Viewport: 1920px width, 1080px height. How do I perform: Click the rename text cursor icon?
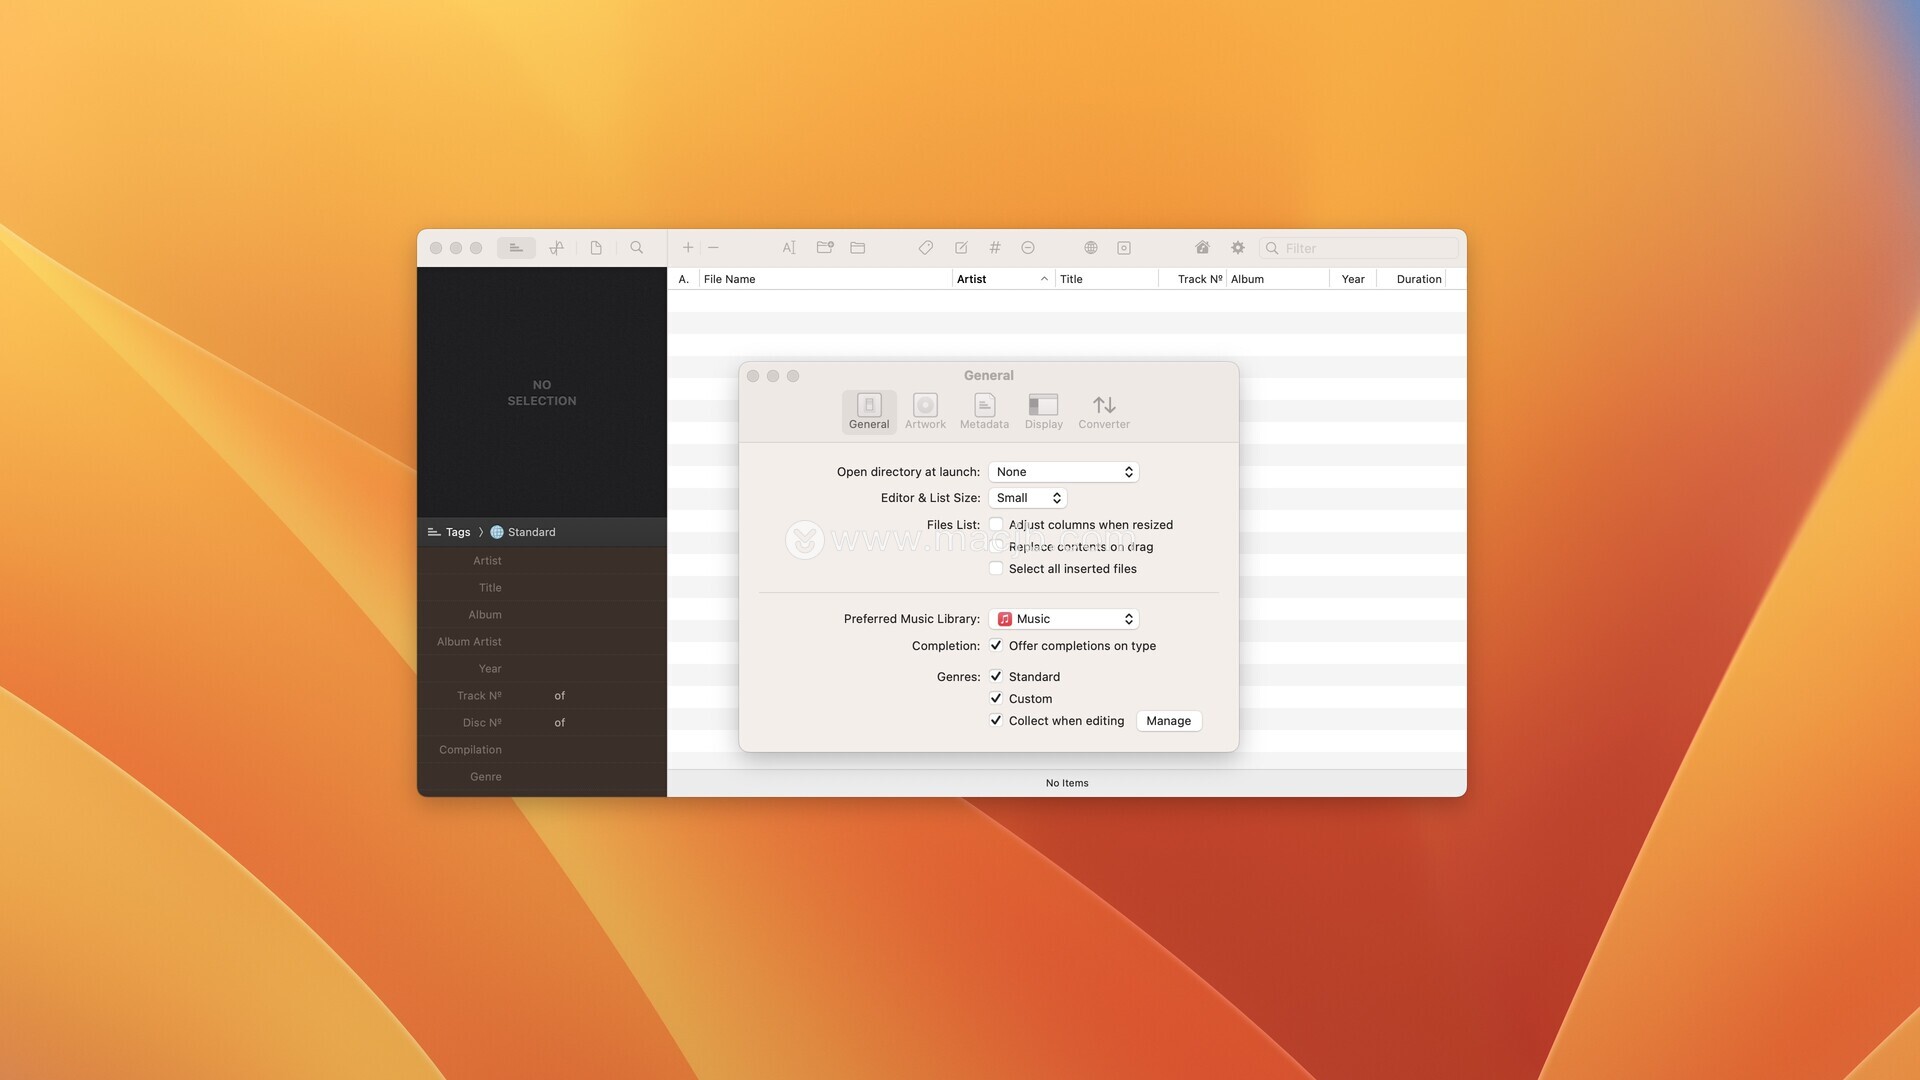(789, 248)
